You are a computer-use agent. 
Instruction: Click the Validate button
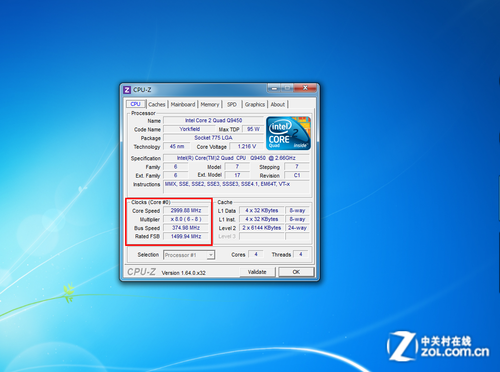tap(257, 272)
